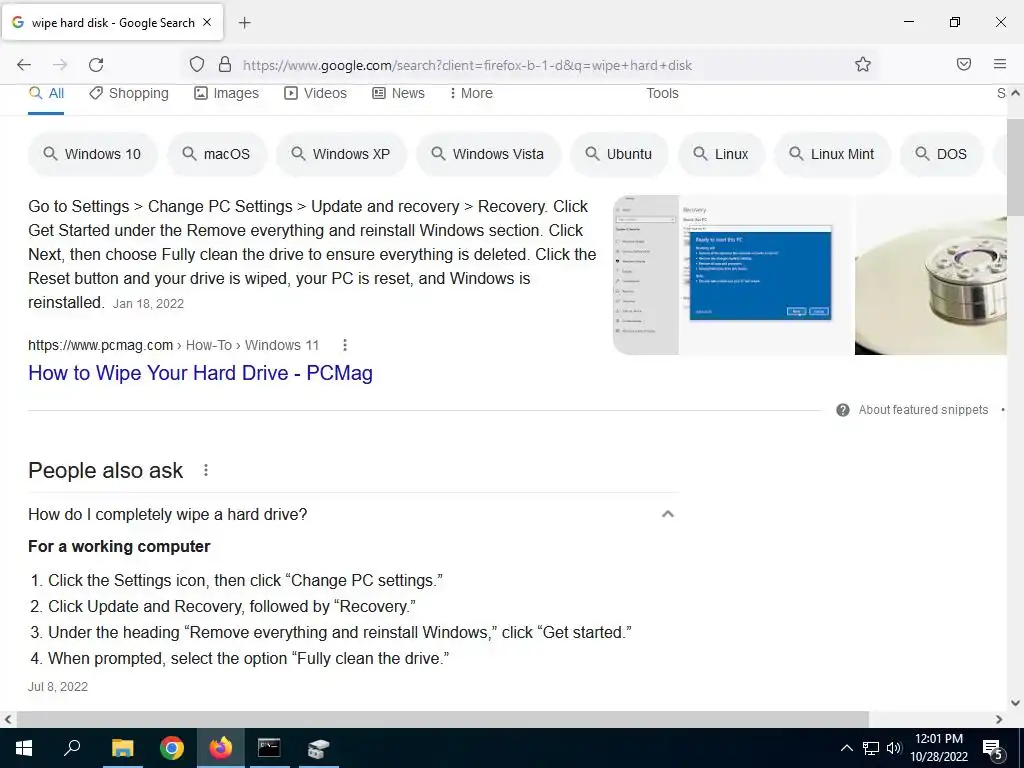Open the hard disk platter photo thumbnail
Screen dimensions: 1024x768
tap(931, 275)
